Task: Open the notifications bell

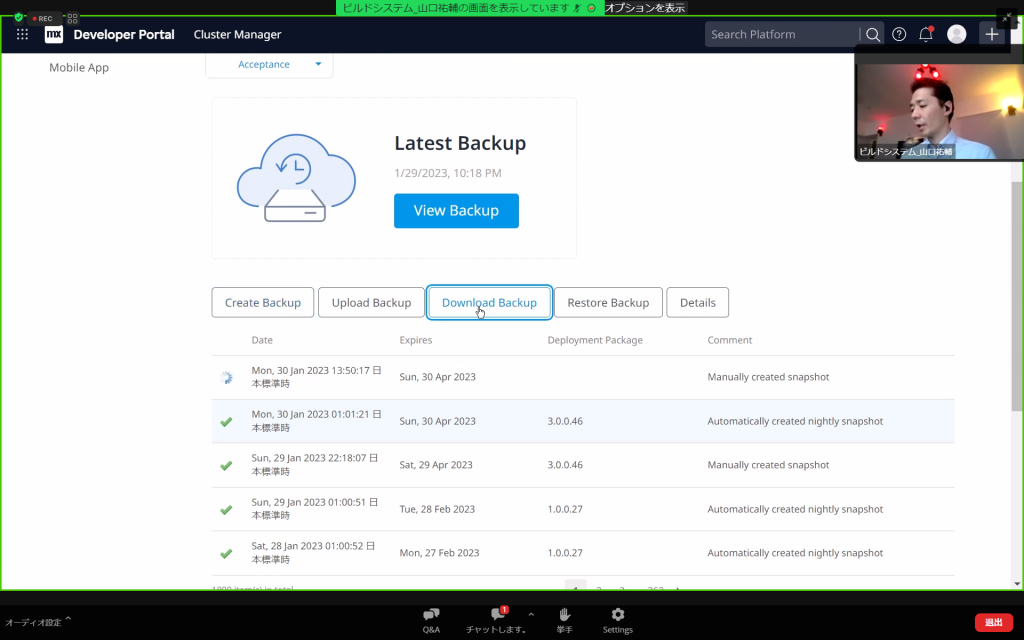Action: coord(926,34)
